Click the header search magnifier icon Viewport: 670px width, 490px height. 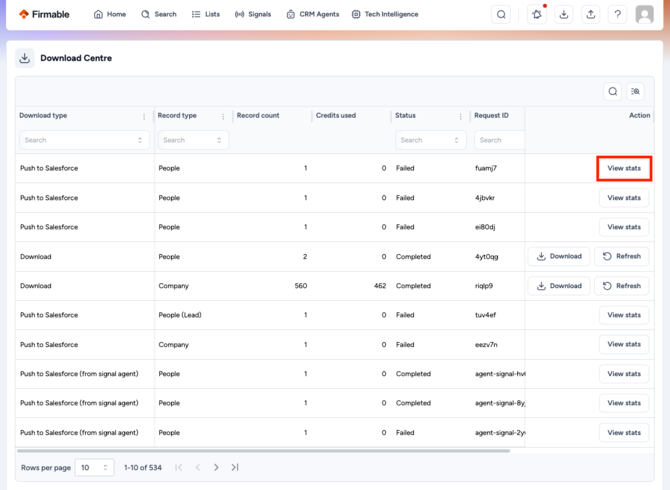click(x=501, y=15)
